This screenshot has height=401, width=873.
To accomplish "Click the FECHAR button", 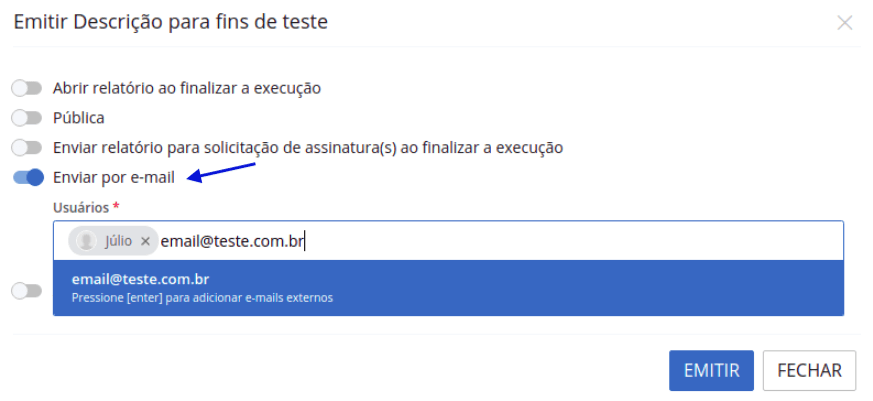I will coord(809,370).
